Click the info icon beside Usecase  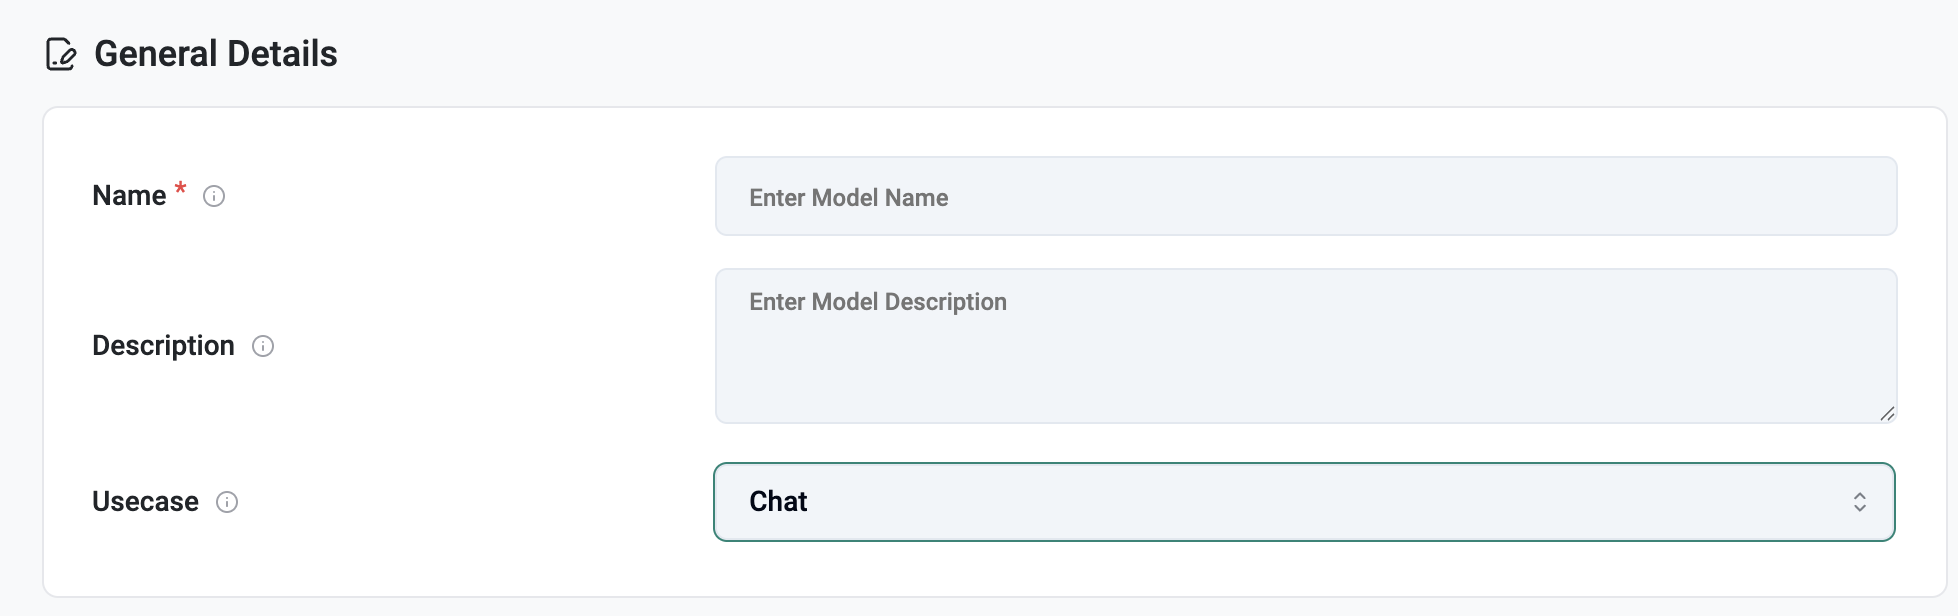tap(227, 502)
